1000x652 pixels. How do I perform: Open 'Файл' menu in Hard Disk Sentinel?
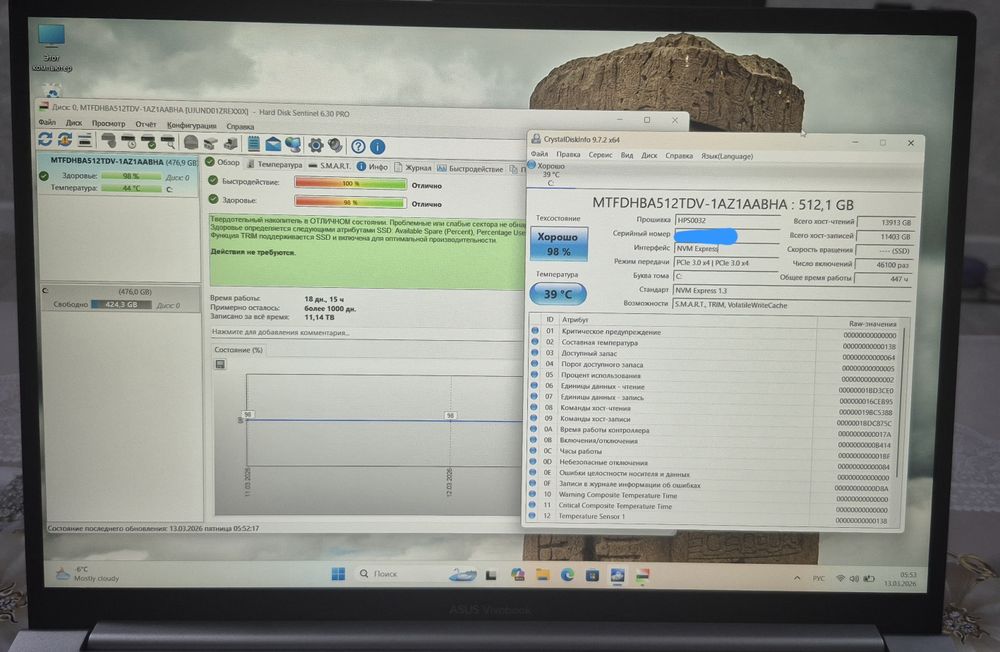[47, 122]
